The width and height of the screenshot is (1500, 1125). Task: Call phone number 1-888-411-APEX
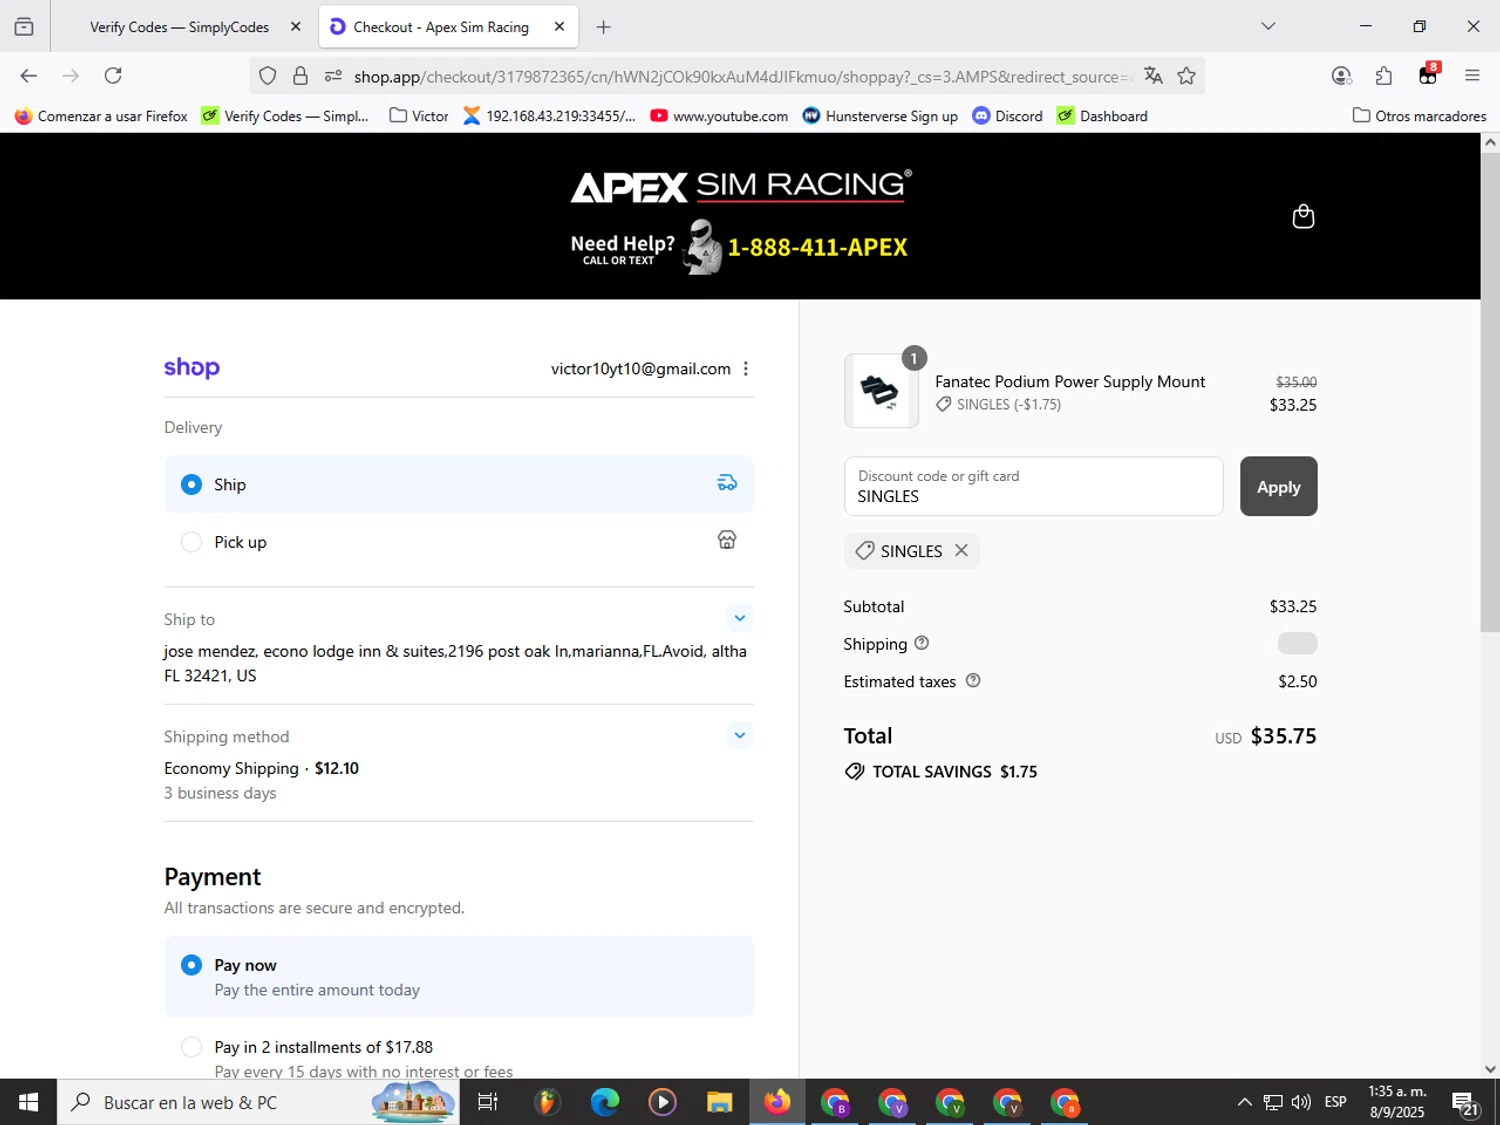coord(817,247)
